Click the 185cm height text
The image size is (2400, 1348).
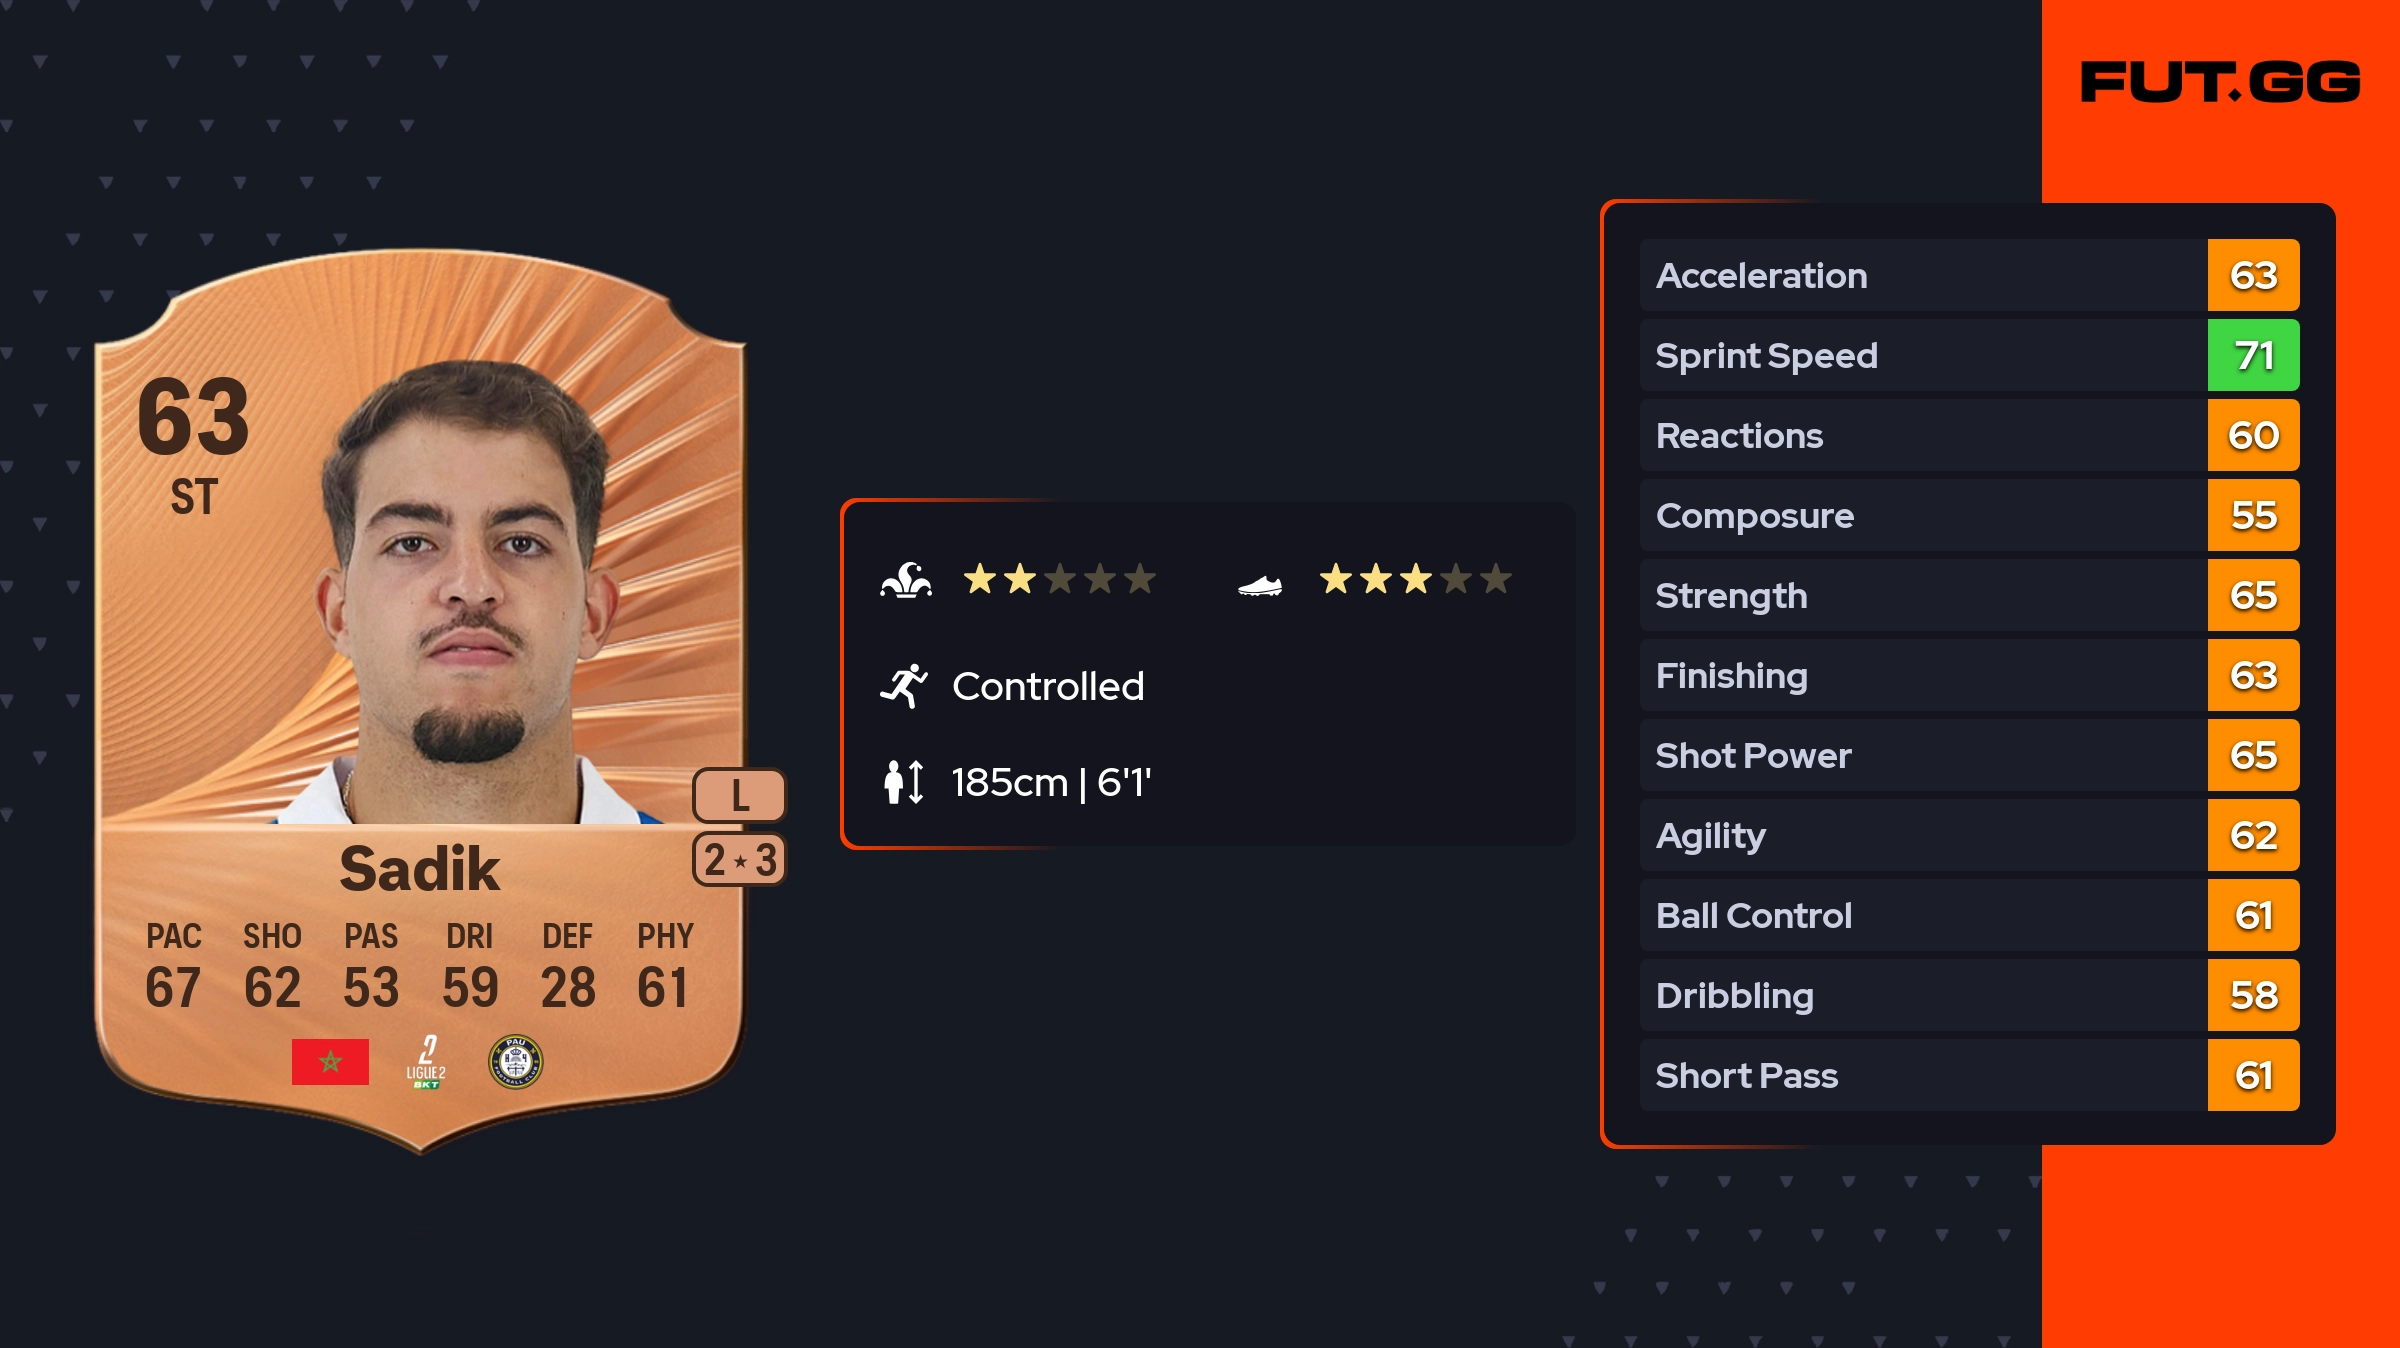click(1050, 782)
